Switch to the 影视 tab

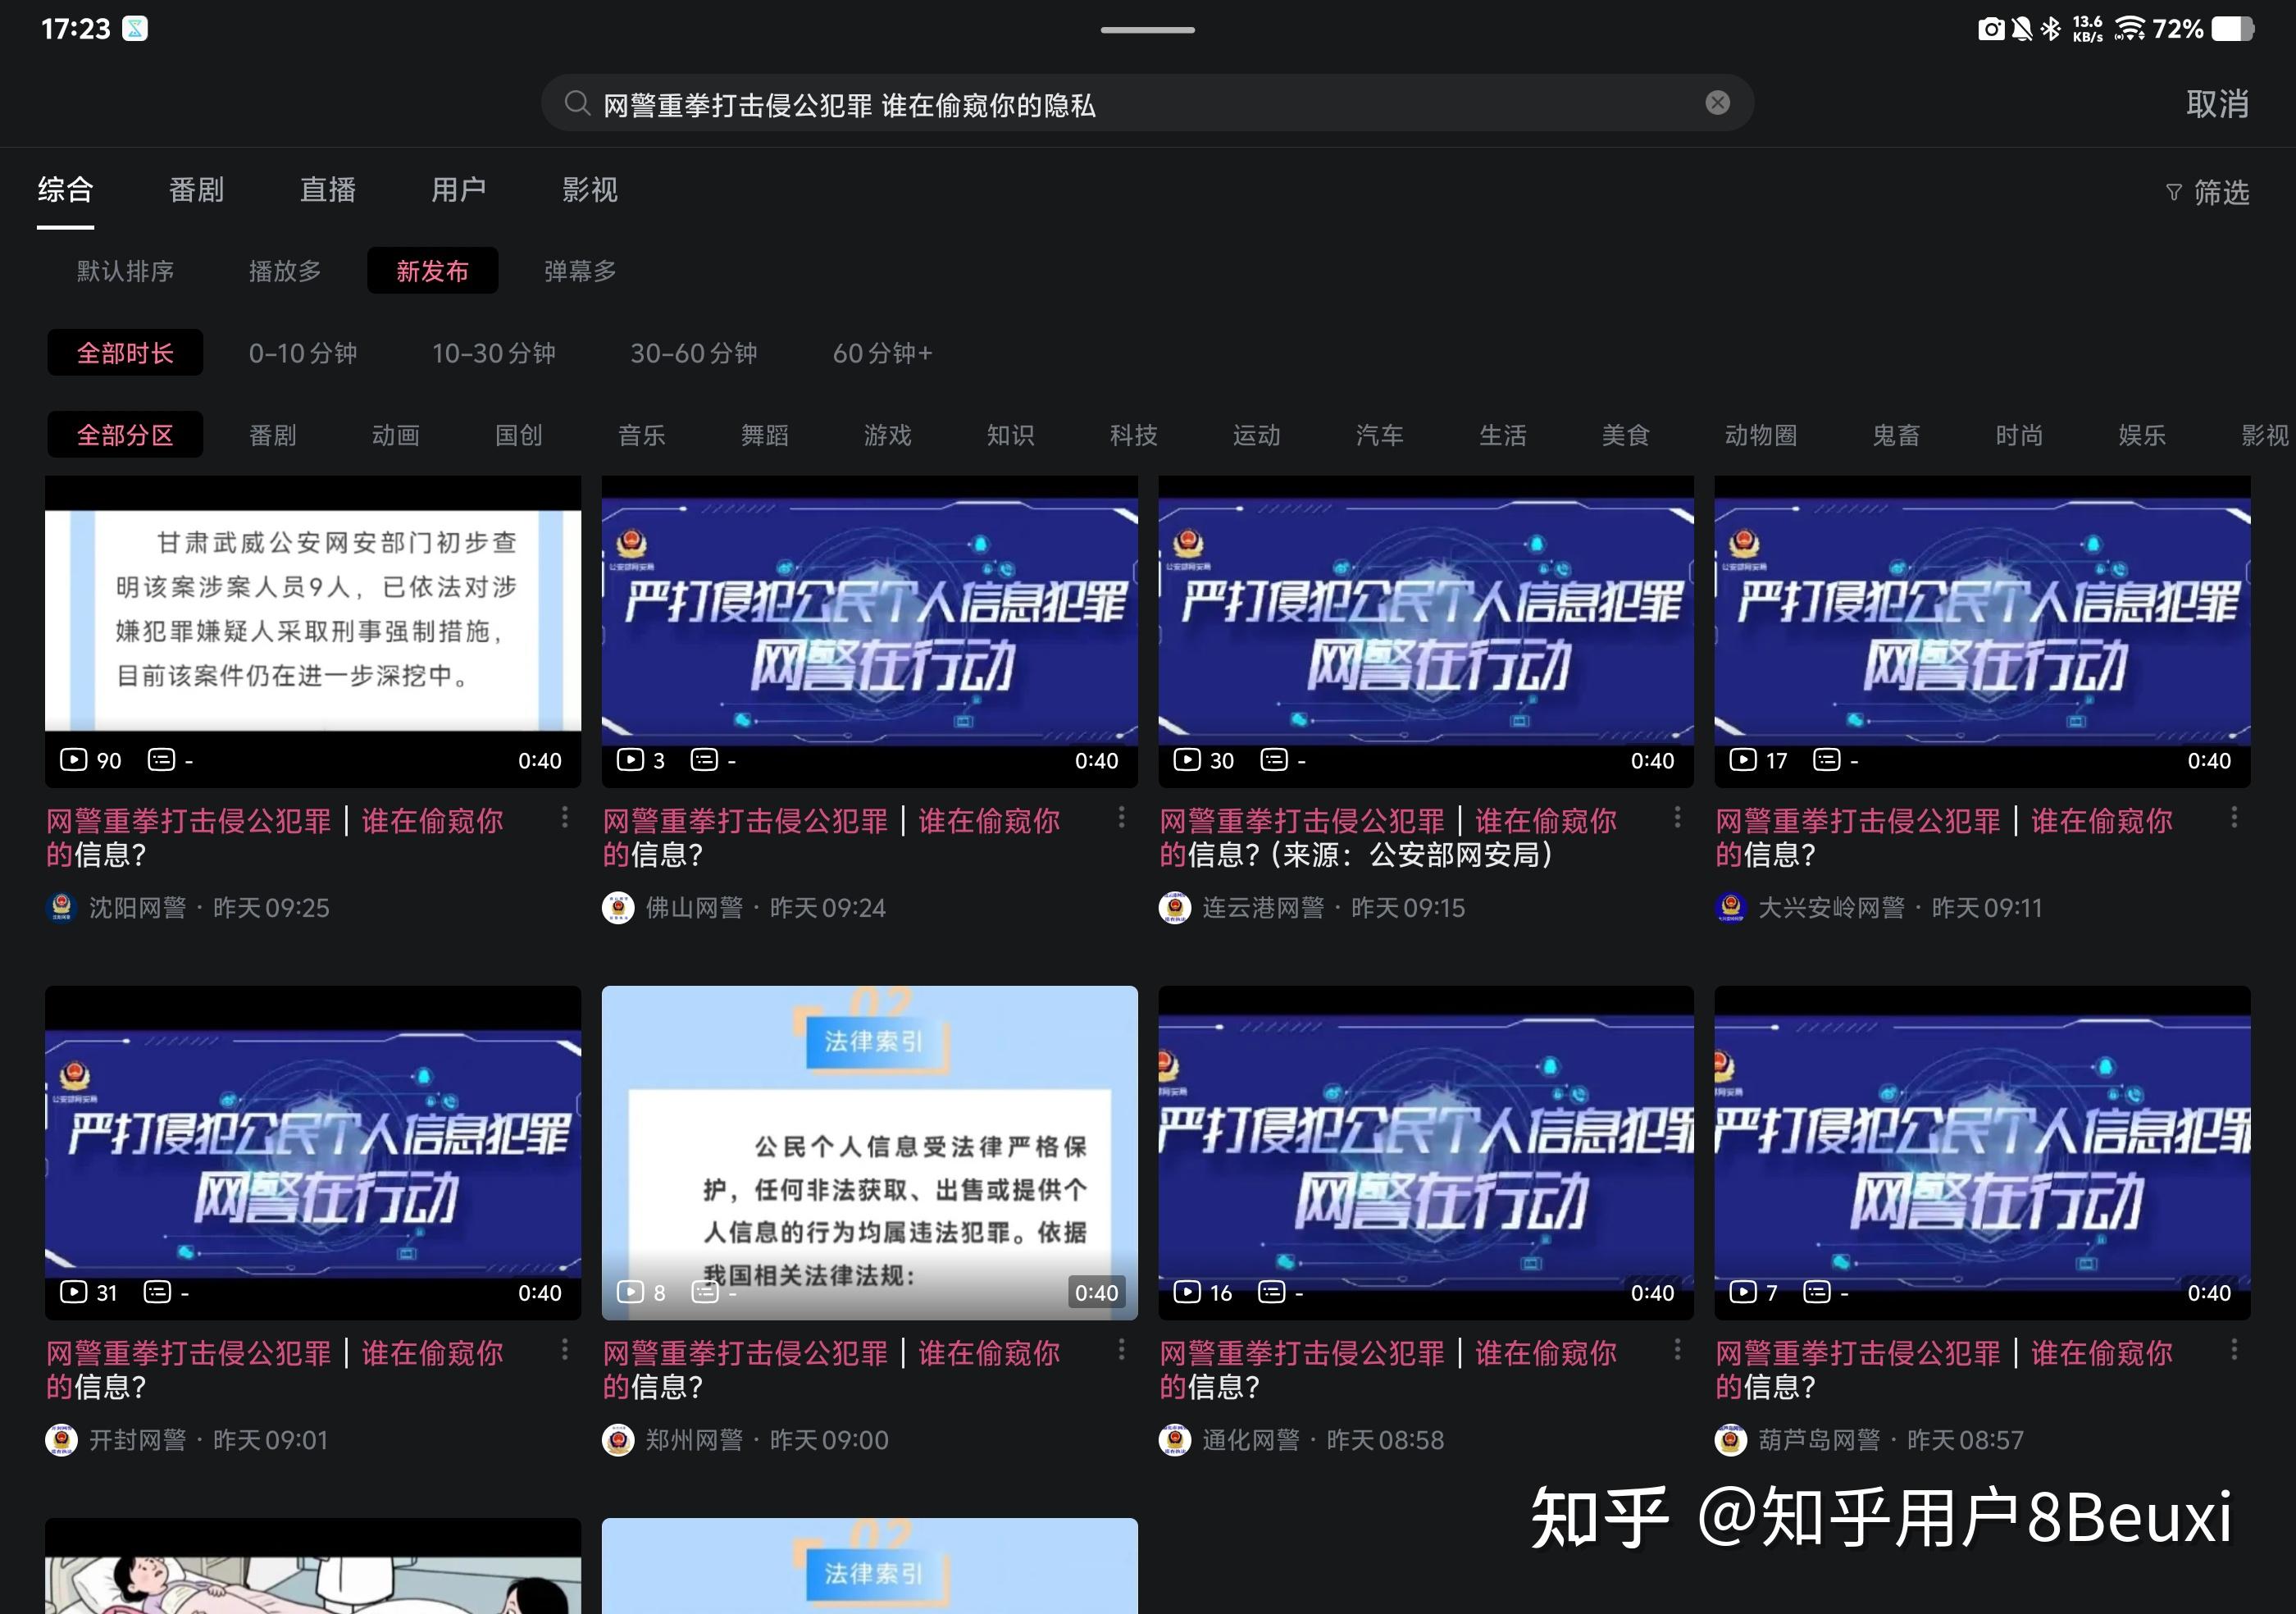(590, 190)
